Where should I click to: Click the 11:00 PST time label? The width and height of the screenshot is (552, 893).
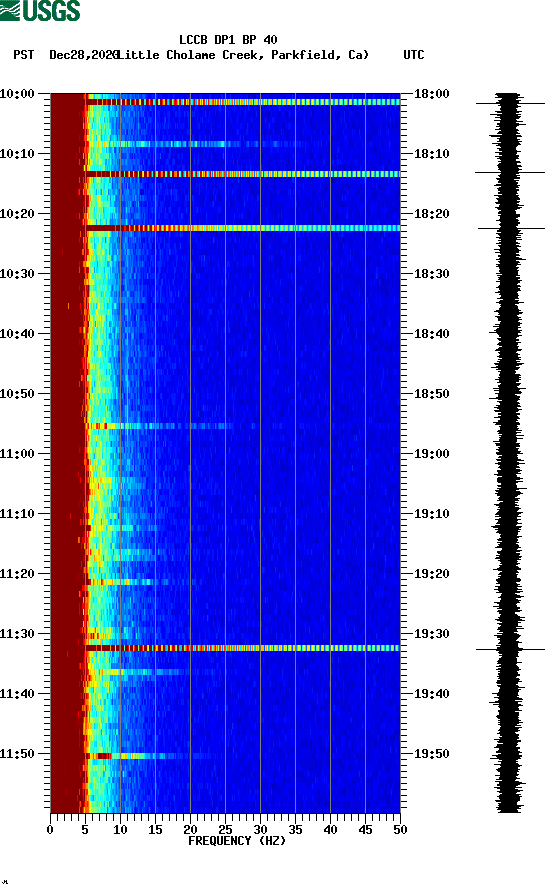[17, 454]
